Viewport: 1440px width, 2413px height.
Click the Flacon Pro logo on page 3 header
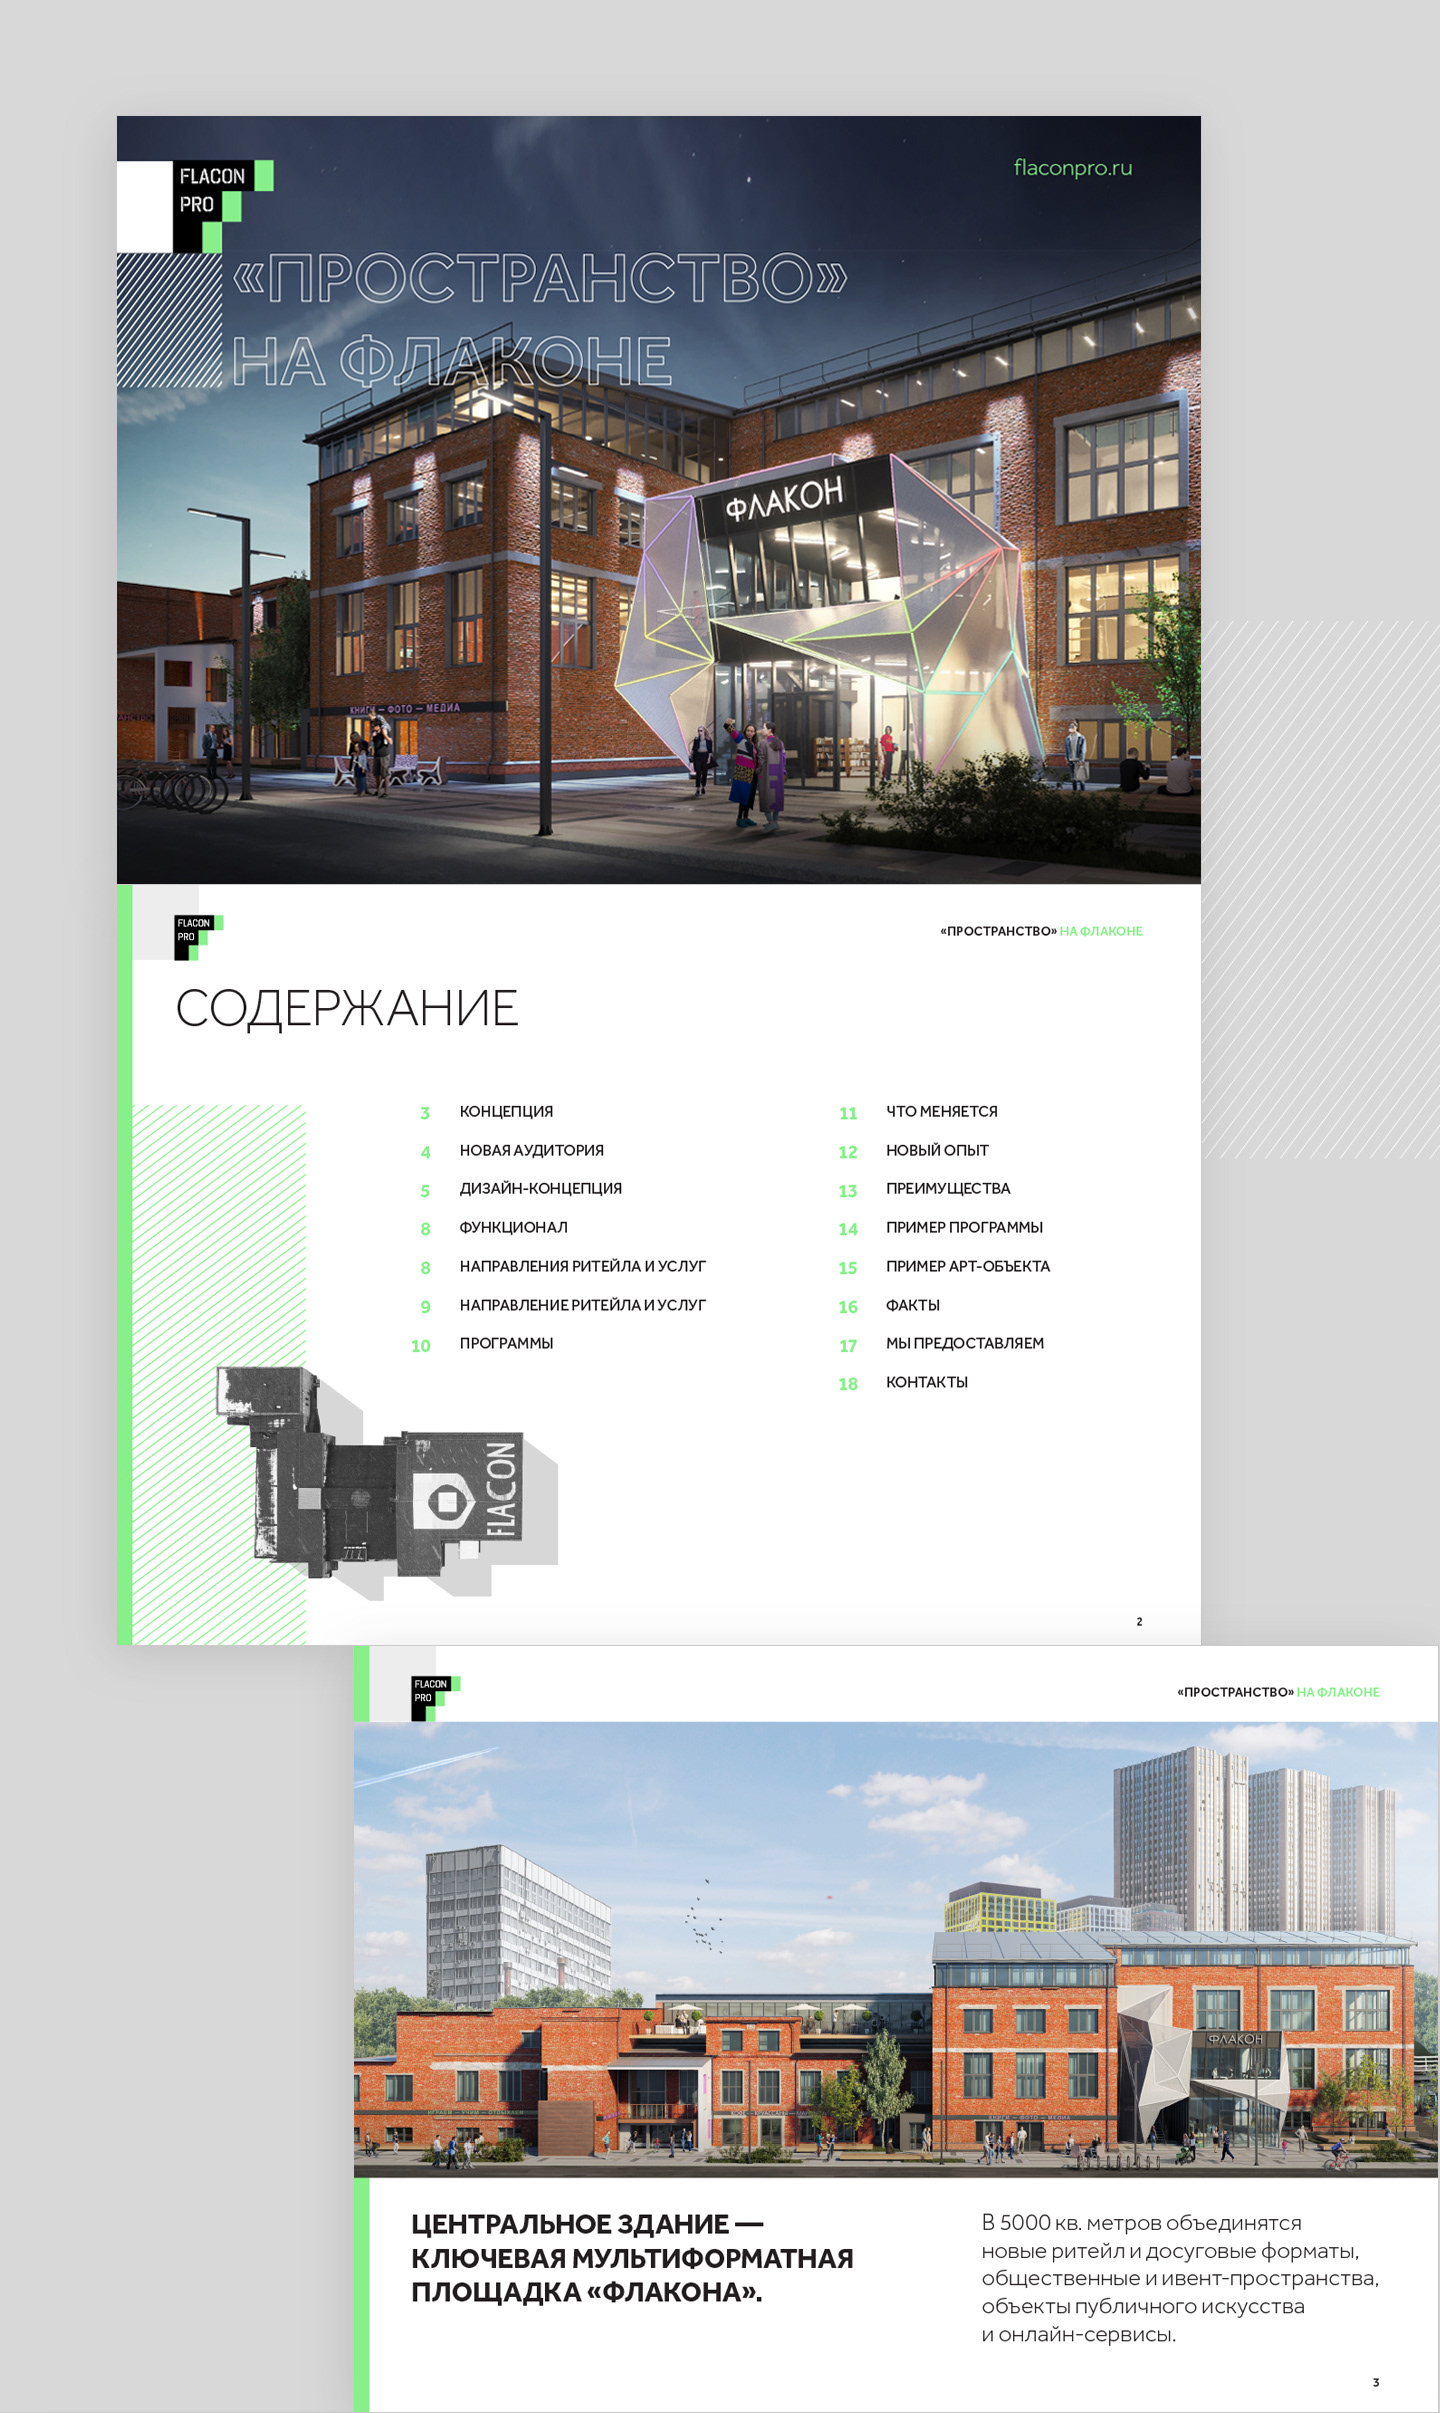click(435, 1698)
